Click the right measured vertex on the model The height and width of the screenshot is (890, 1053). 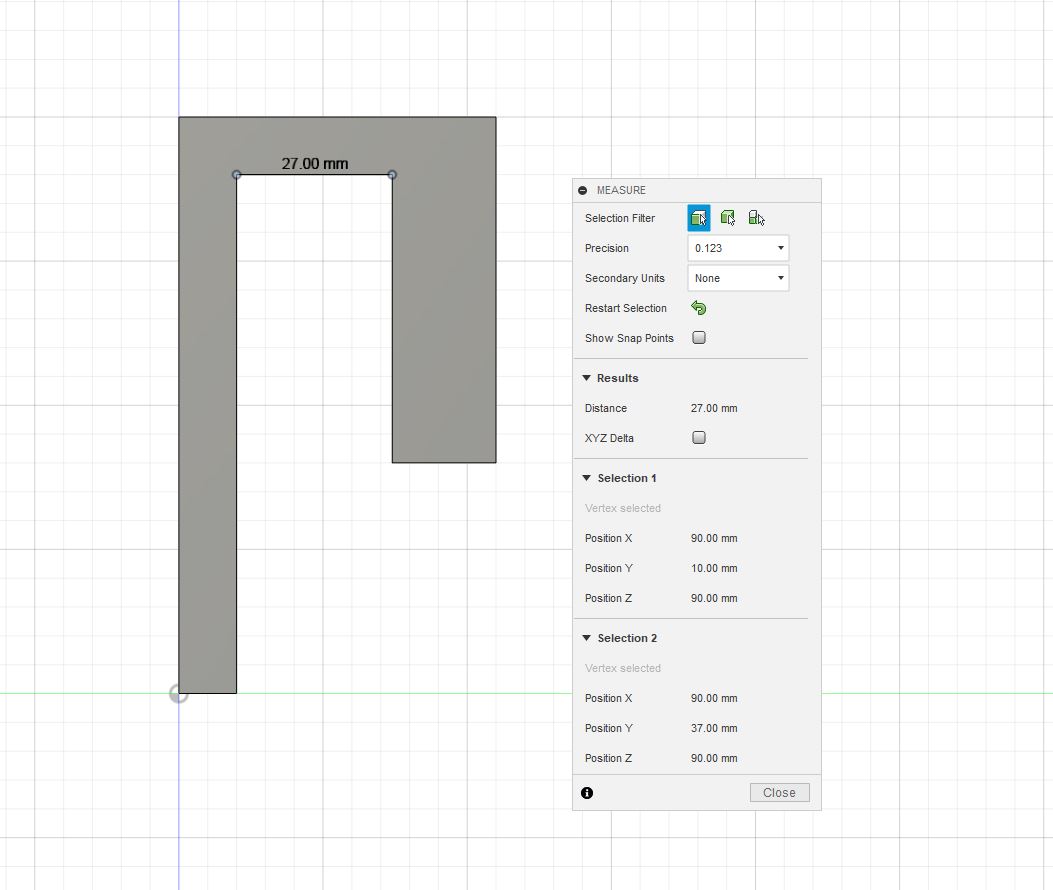coord(392,175)
